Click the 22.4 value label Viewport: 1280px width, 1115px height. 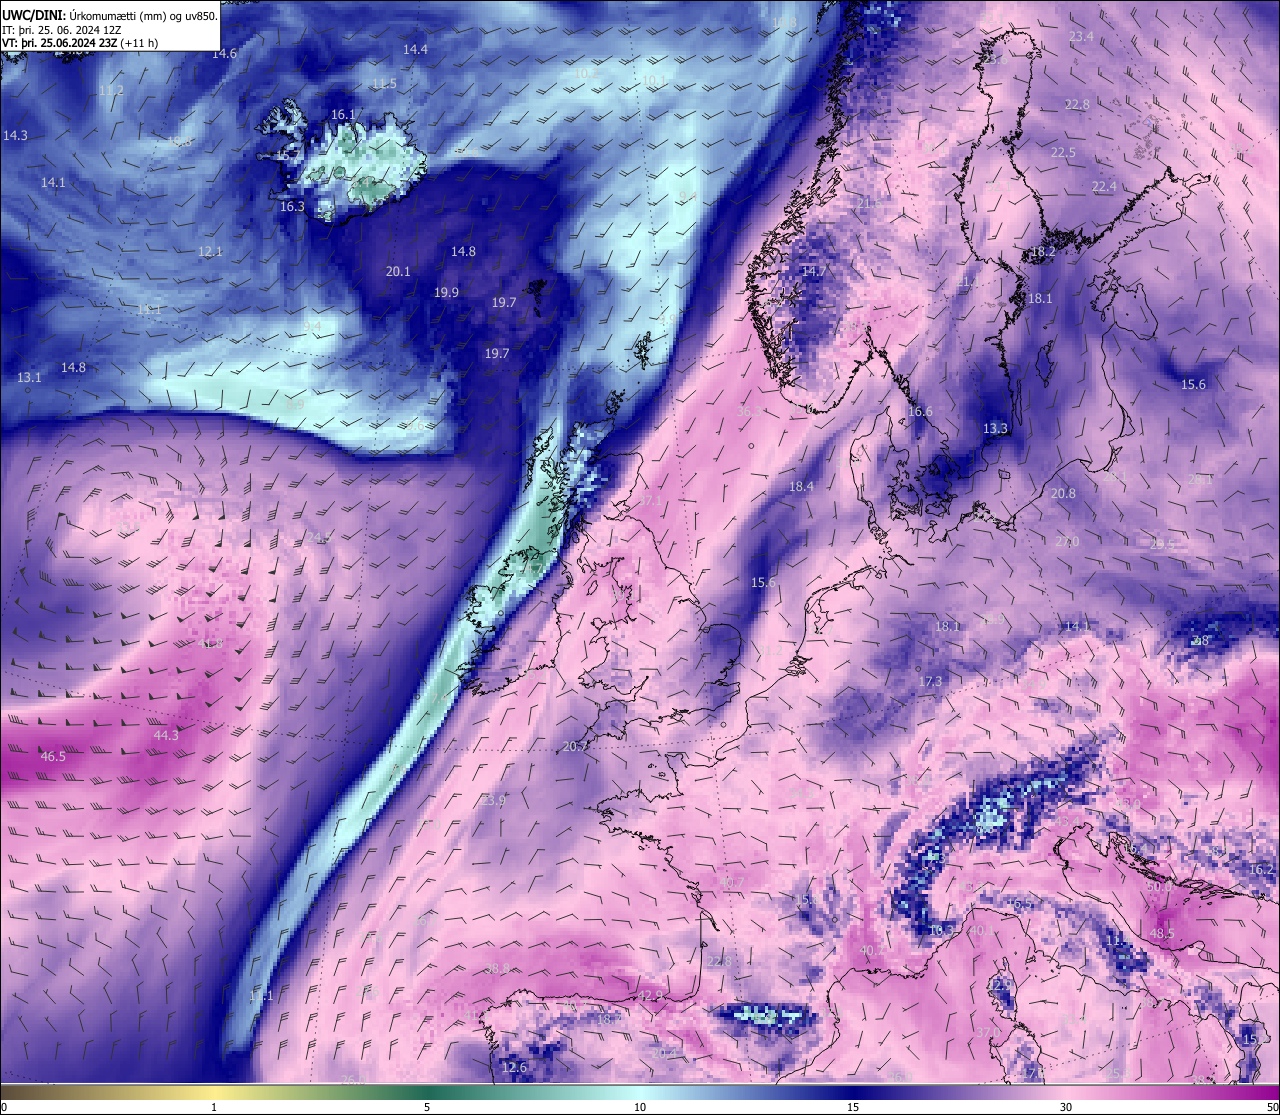1103,188
